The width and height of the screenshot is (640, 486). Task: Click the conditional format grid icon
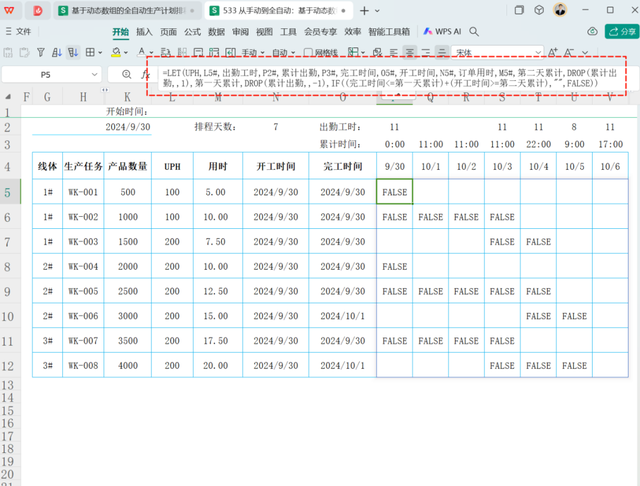coord(353,52)
